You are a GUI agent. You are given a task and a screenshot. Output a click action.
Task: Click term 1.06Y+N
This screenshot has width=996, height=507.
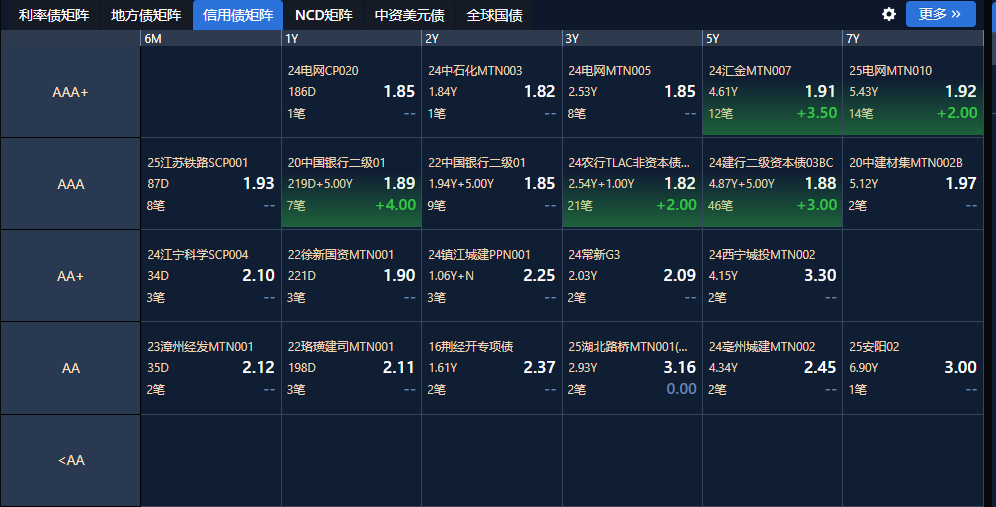pos(451,276)
